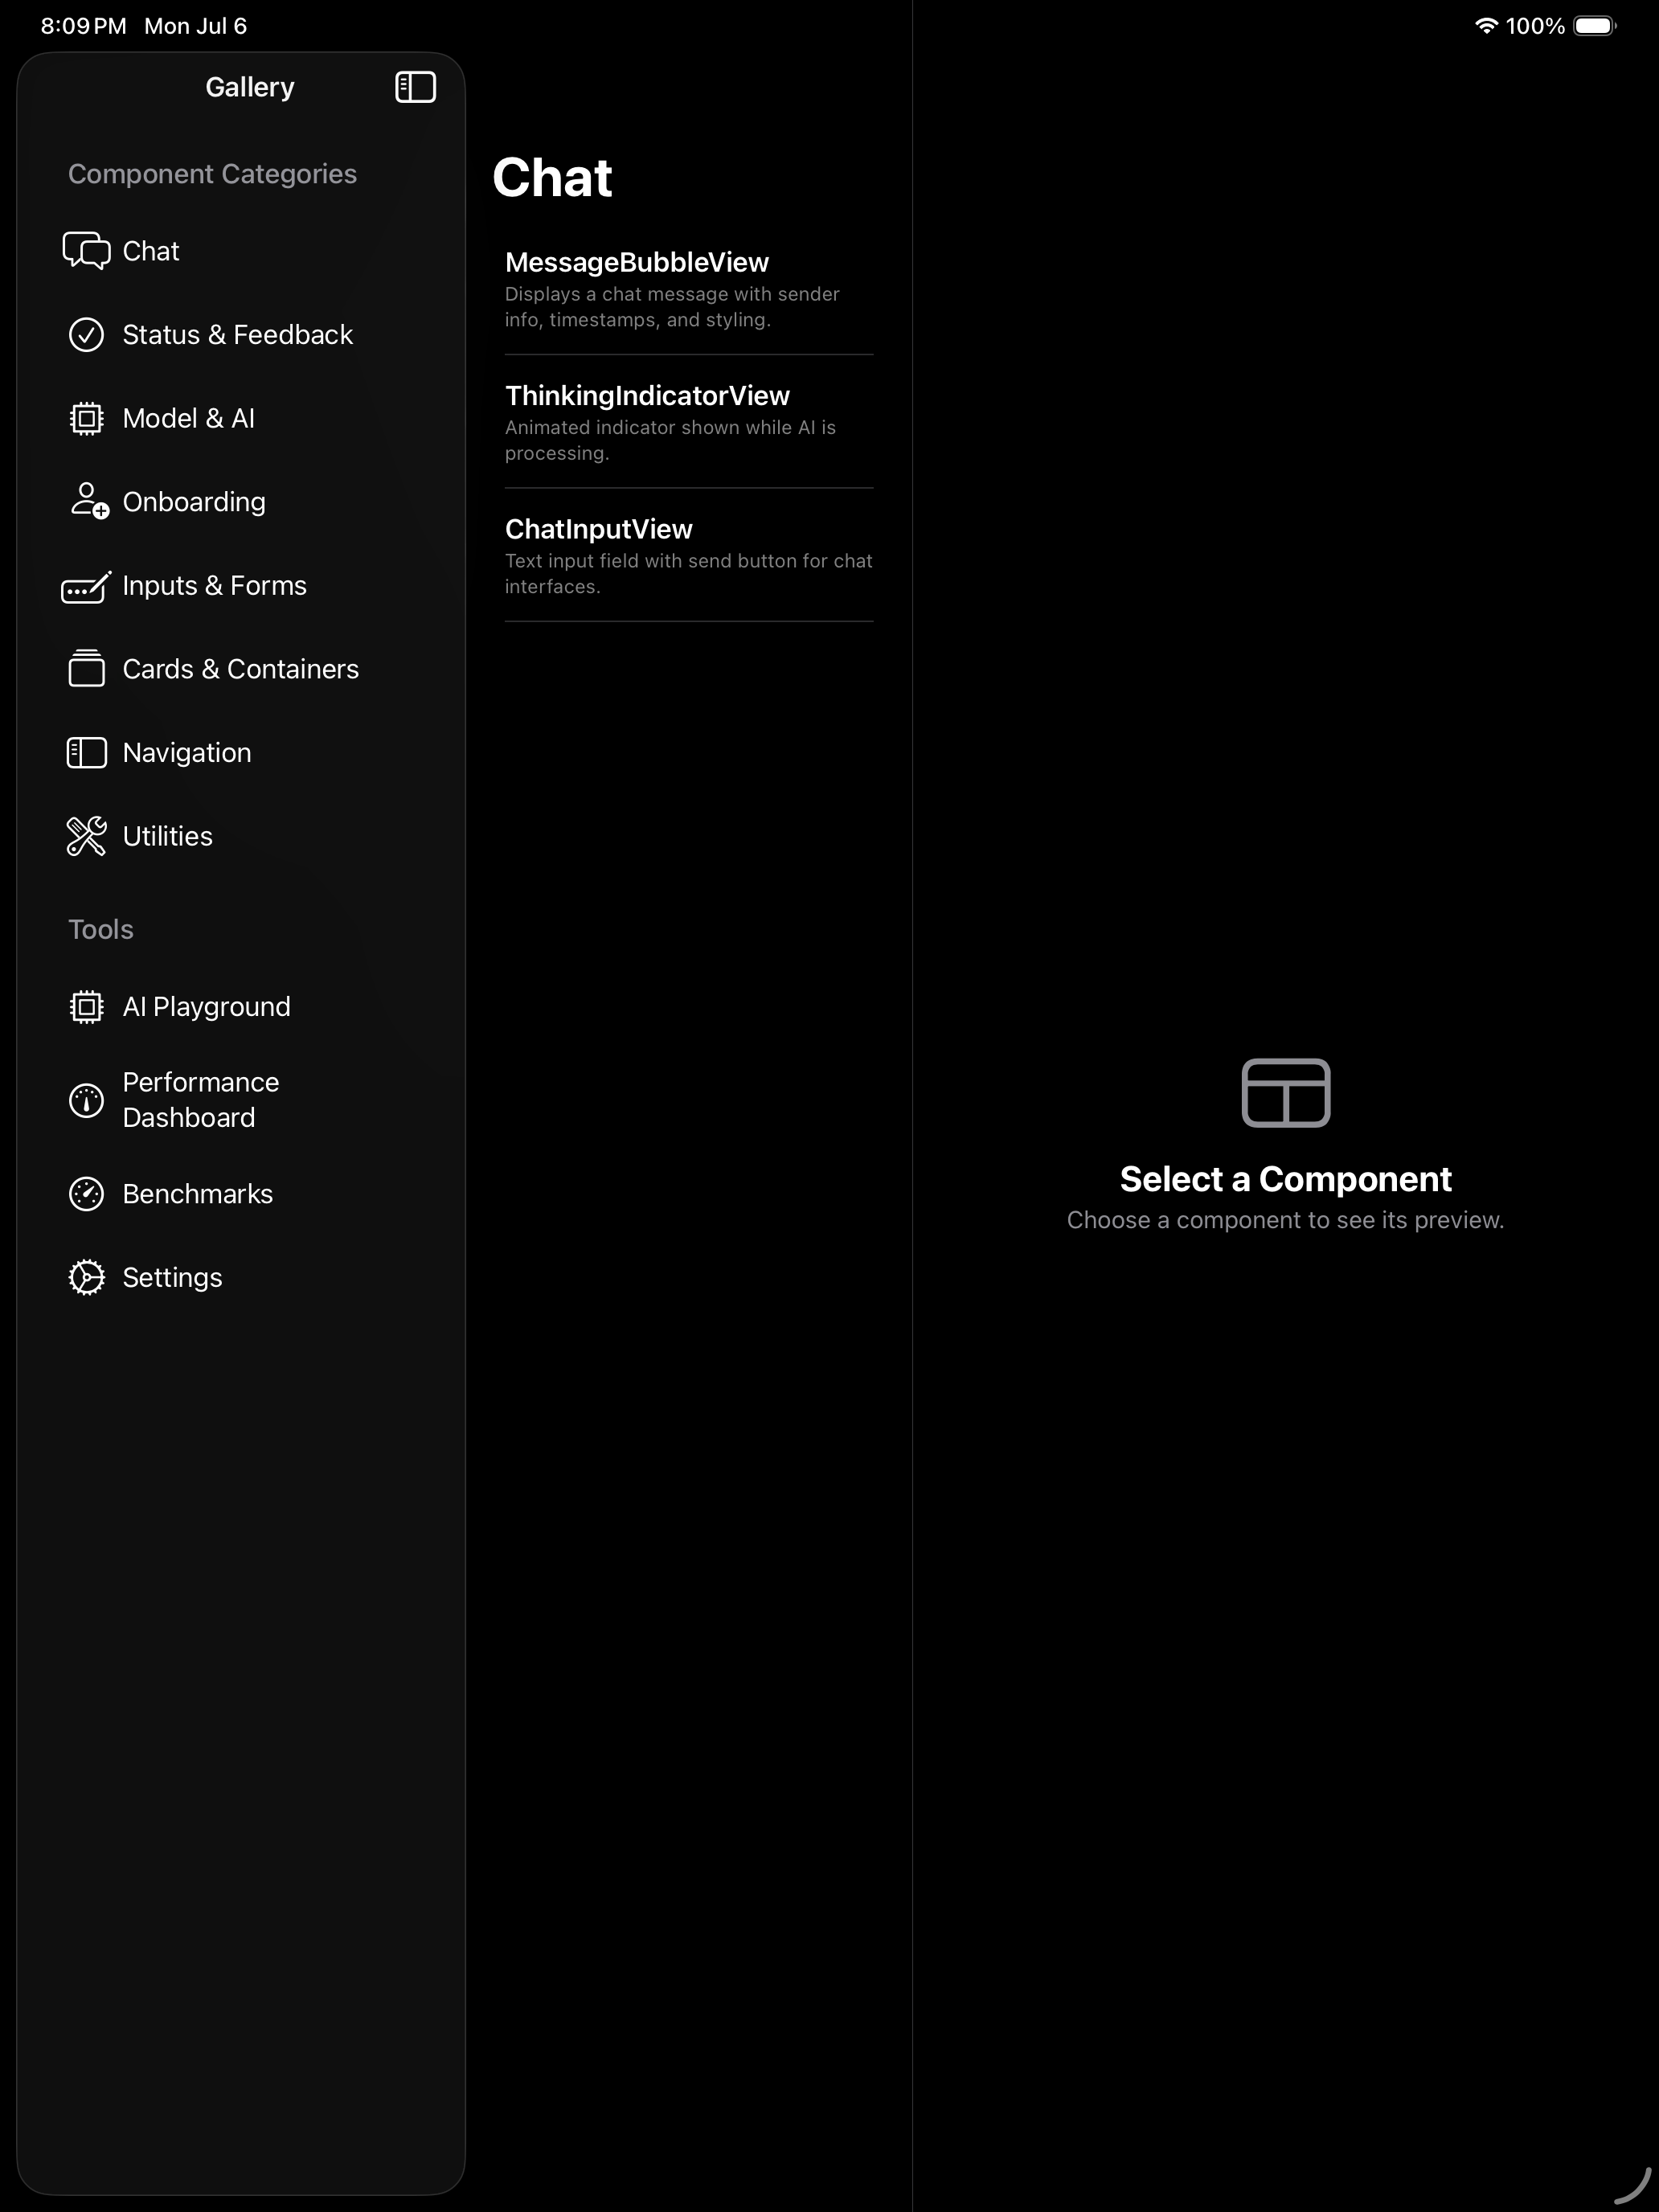Click the 8:09 PM clock

83,26
